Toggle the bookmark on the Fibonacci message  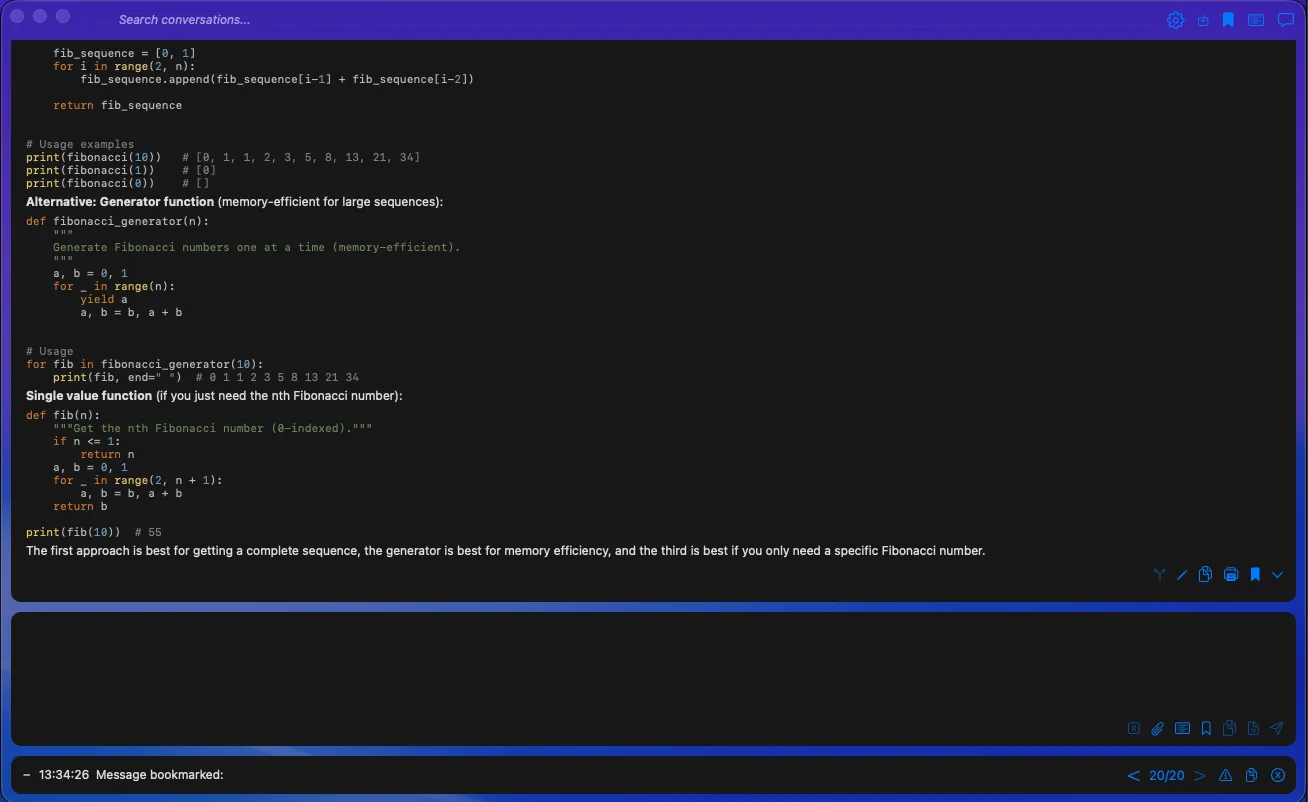click(x=1255, y=574)
